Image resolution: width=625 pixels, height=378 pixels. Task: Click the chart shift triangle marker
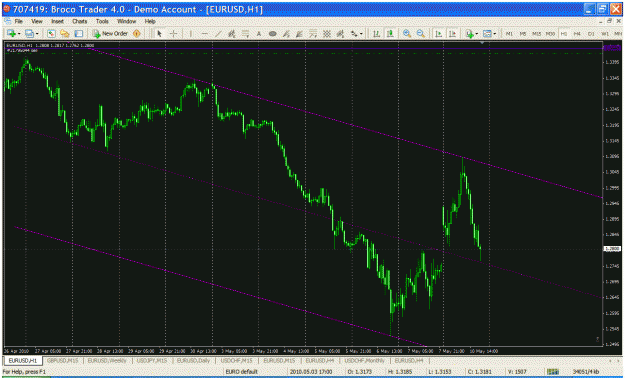tap(482, 42)
